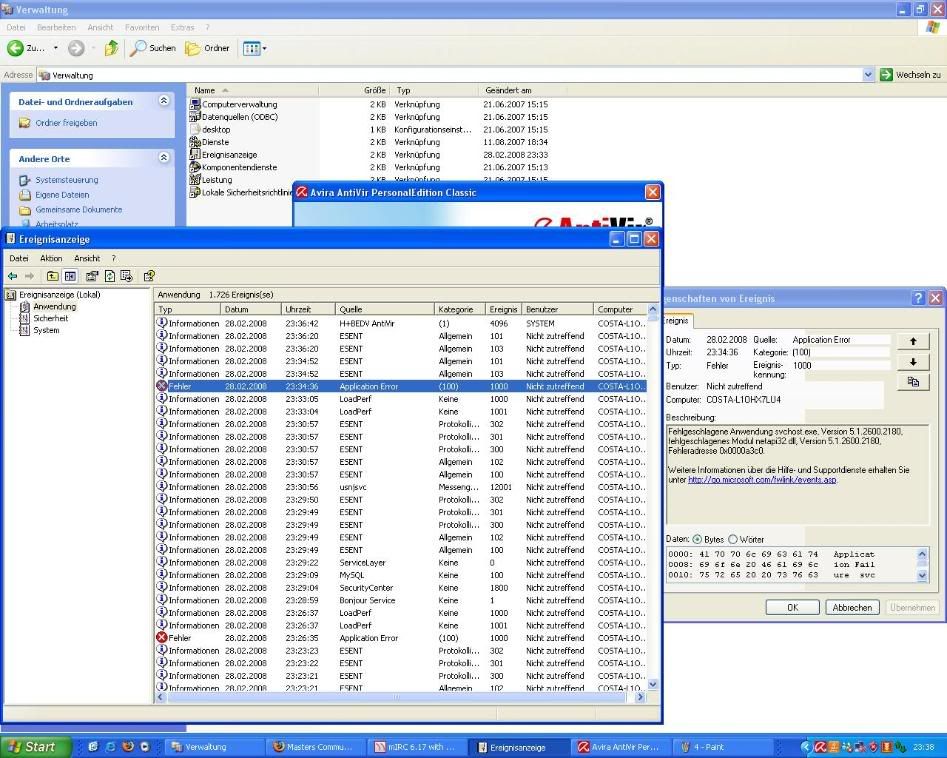Select the Ereignisanzeige (Lokal) root node
947x758 pixels.
pos(59,295)
